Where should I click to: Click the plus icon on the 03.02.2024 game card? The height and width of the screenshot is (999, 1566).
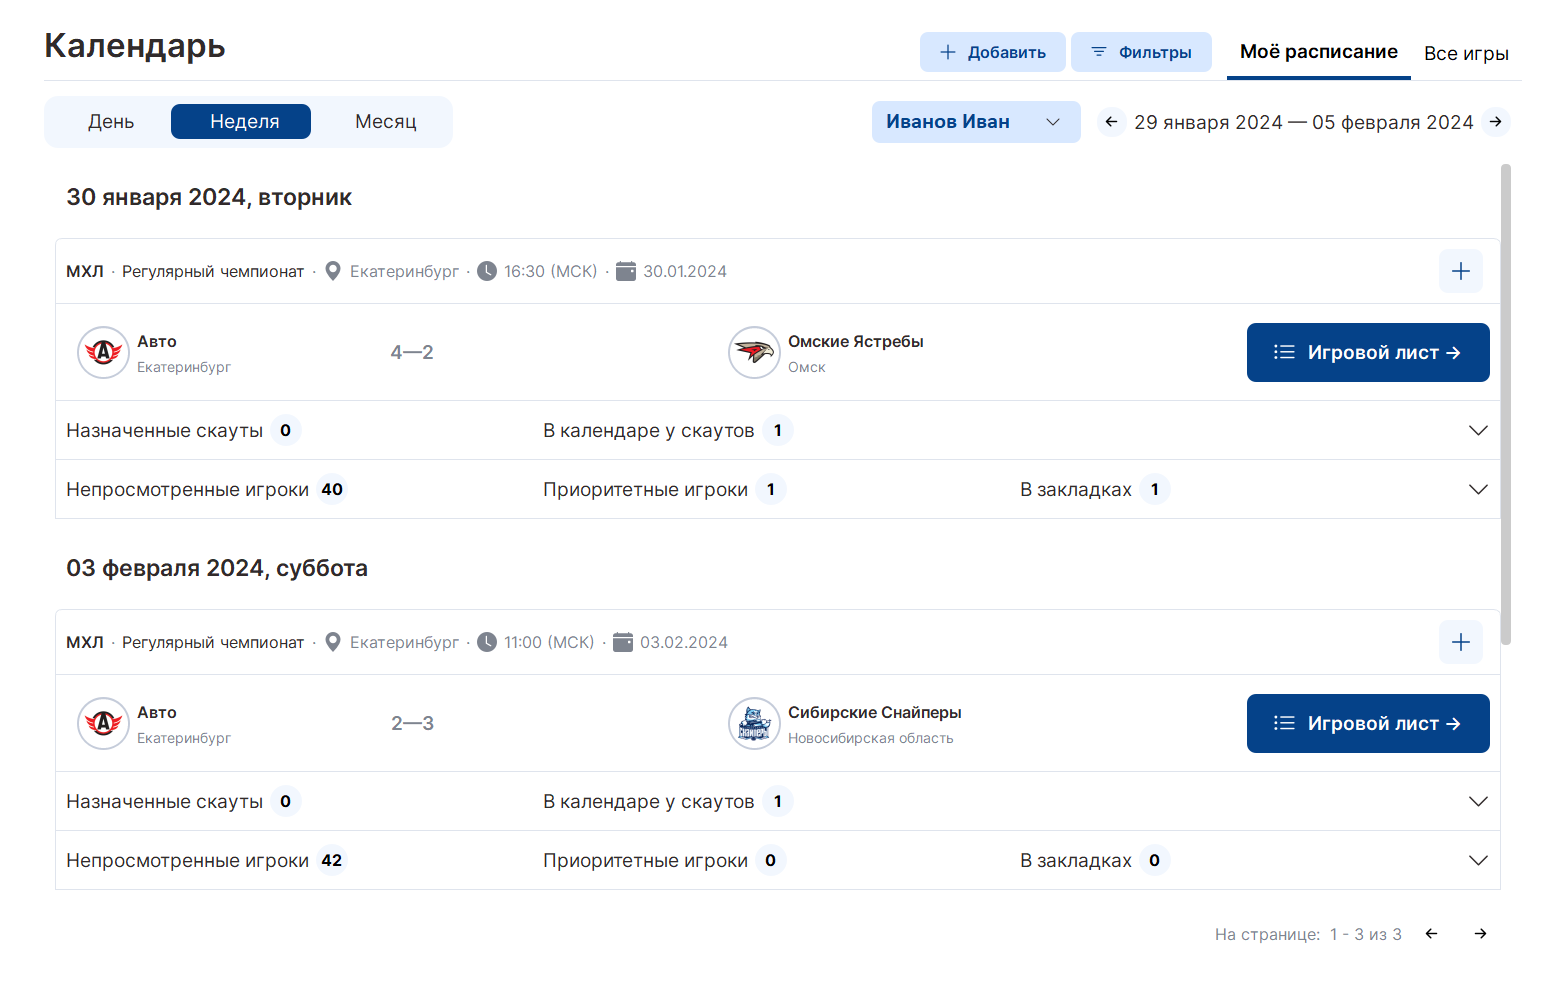1461,642
